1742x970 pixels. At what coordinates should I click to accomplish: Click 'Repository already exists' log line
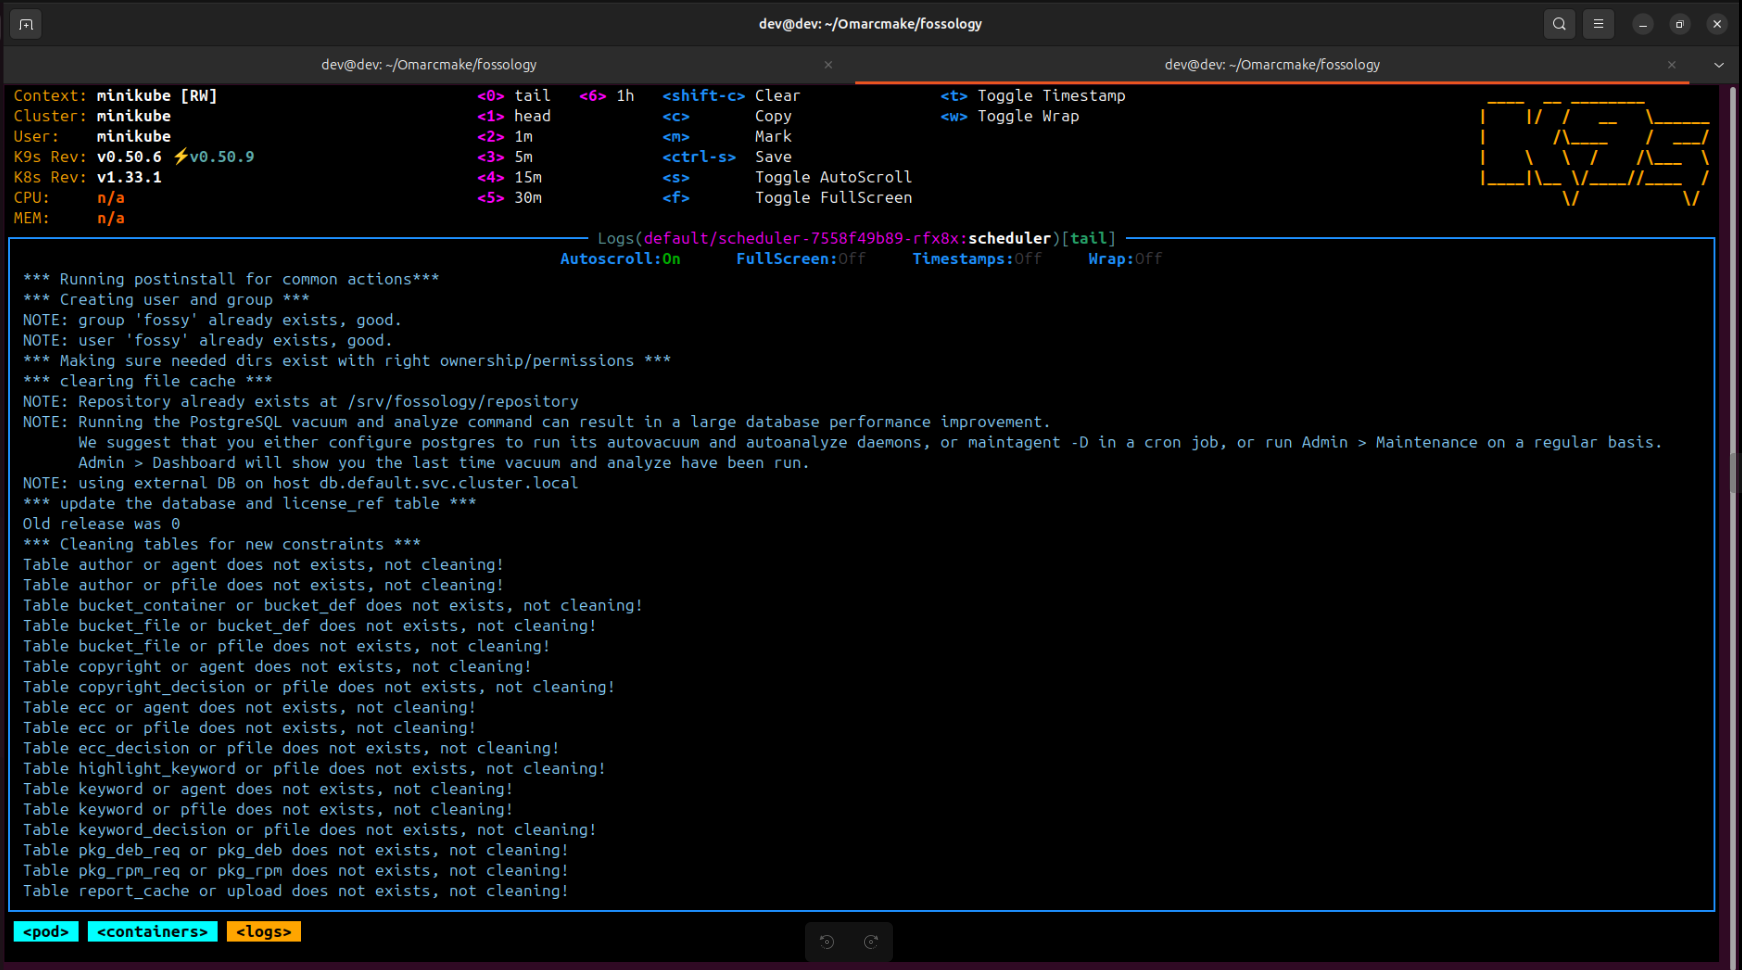click(x=300, y=401)
